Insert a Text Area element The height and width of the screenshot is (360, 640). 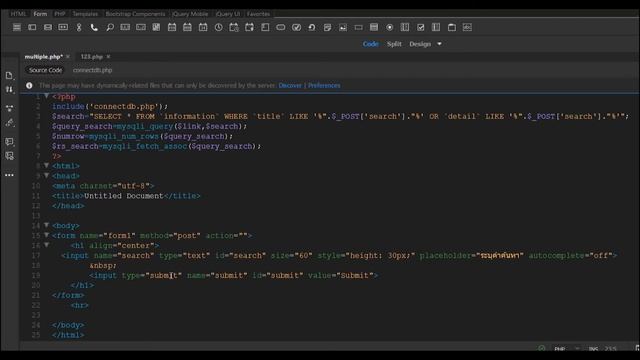(x=265, y=27)
